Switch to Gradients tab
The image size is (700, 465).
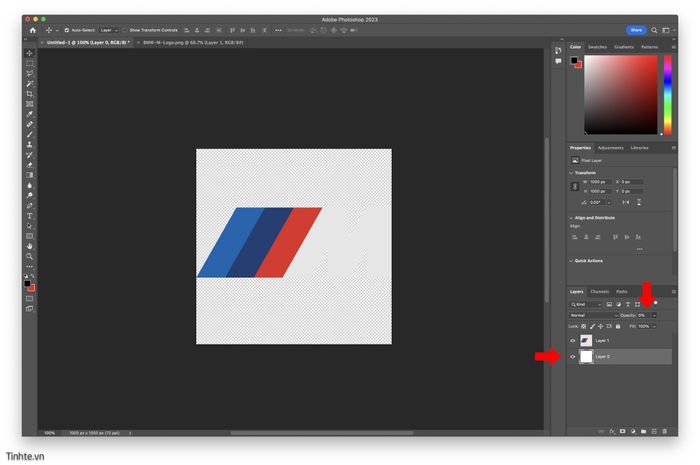pyautogui.click(x=624, y=47)
